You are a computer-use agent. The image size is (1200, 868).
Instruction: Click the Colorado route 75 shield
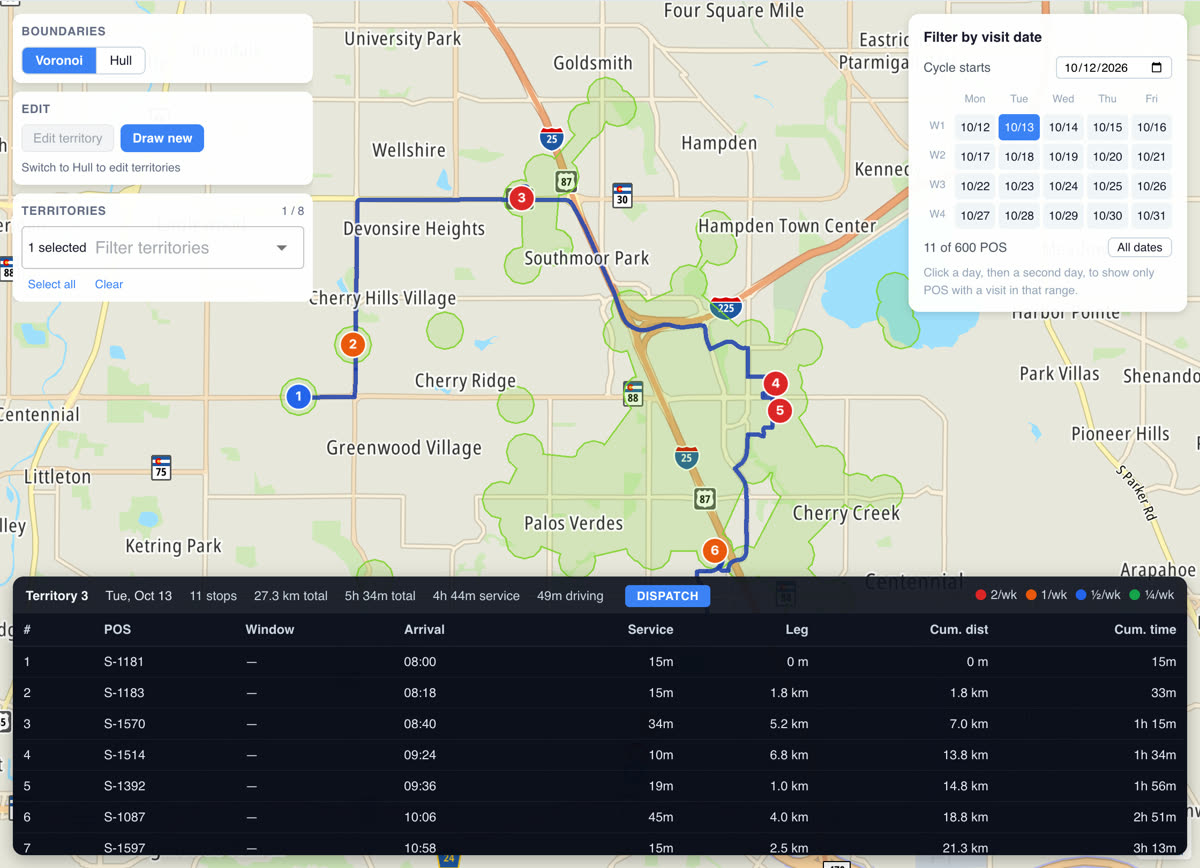click(x=161, y=467)
